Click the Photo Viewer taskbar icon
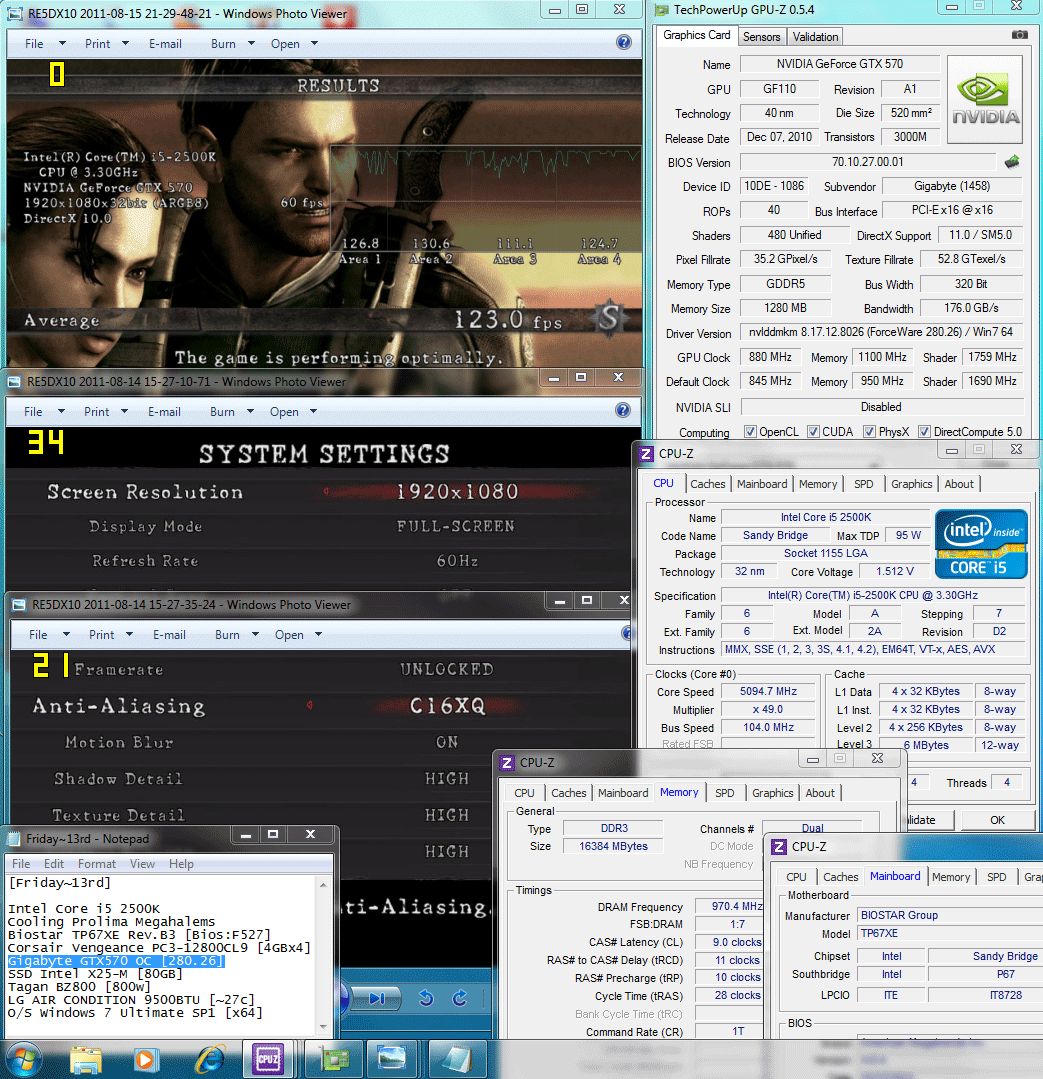The height and width of the screenshot is (1079, 1043). coord(392,1060)
